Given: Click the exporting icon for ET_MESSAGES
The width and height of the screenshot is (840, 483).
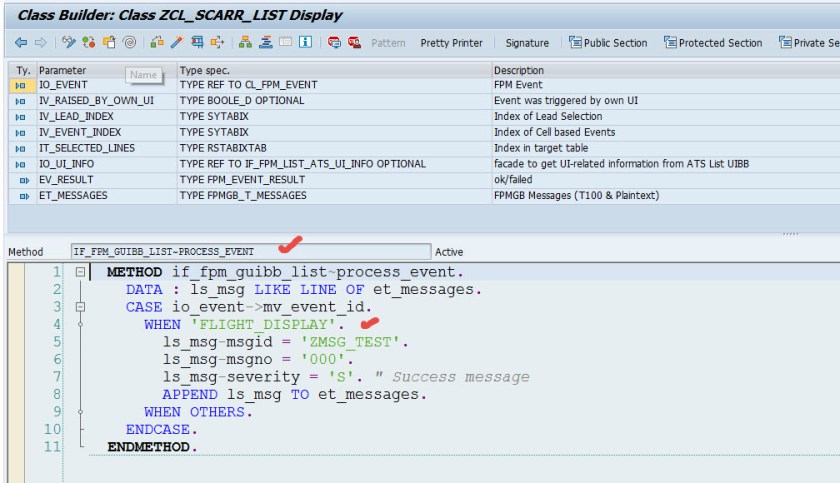Looking at the screenshot, I should pos(24,196).
